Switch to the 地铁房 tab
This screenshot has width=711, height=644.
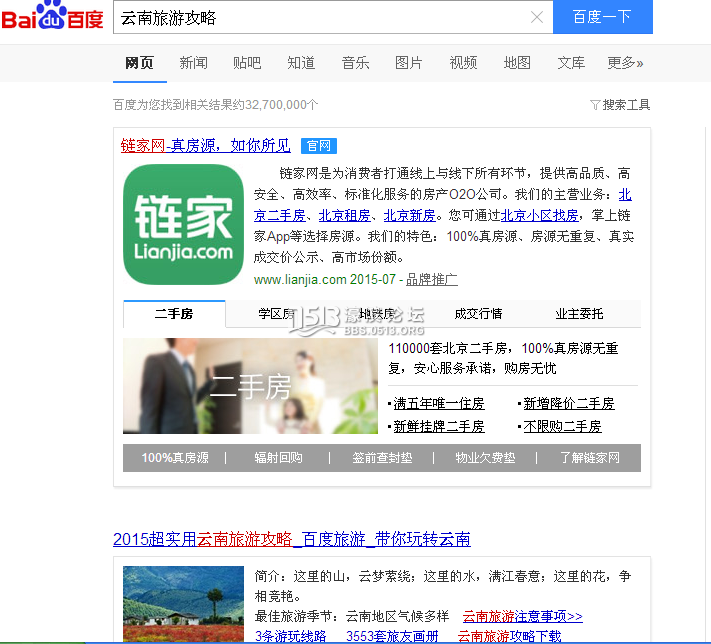click(378, 314)
